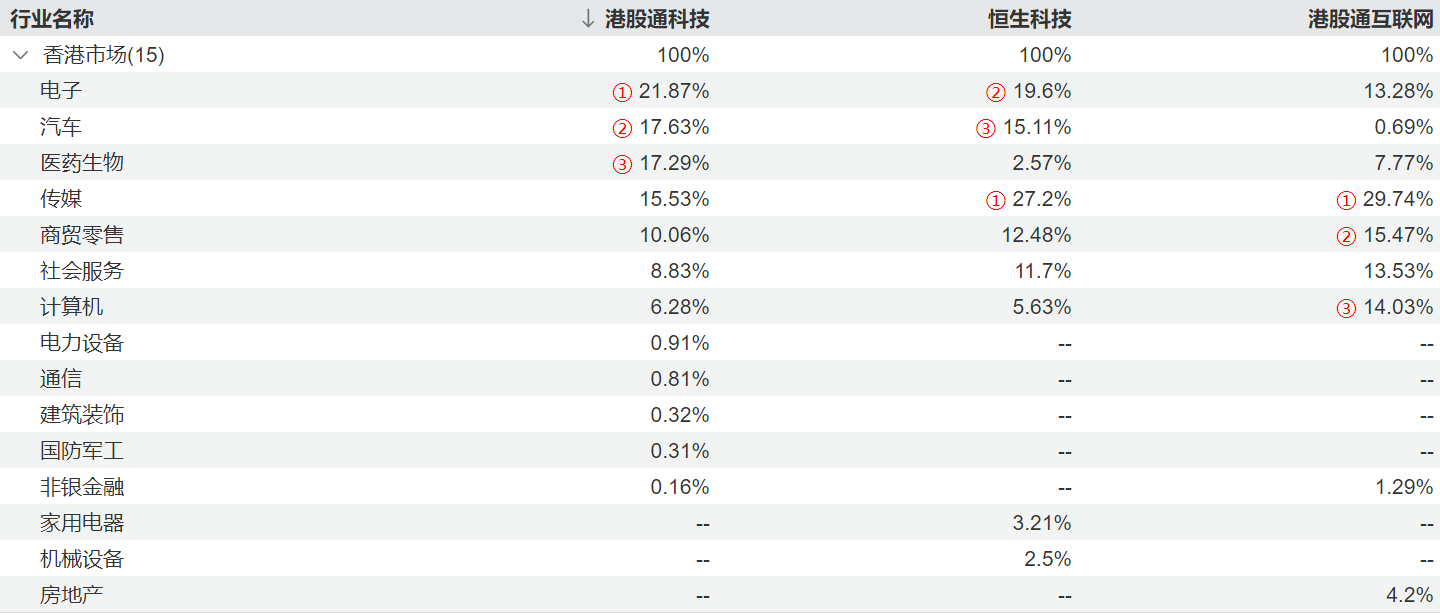
Task: Click the rank ① badge next to 27.2%
Action: pyautogui.click(x=995, y=200)
